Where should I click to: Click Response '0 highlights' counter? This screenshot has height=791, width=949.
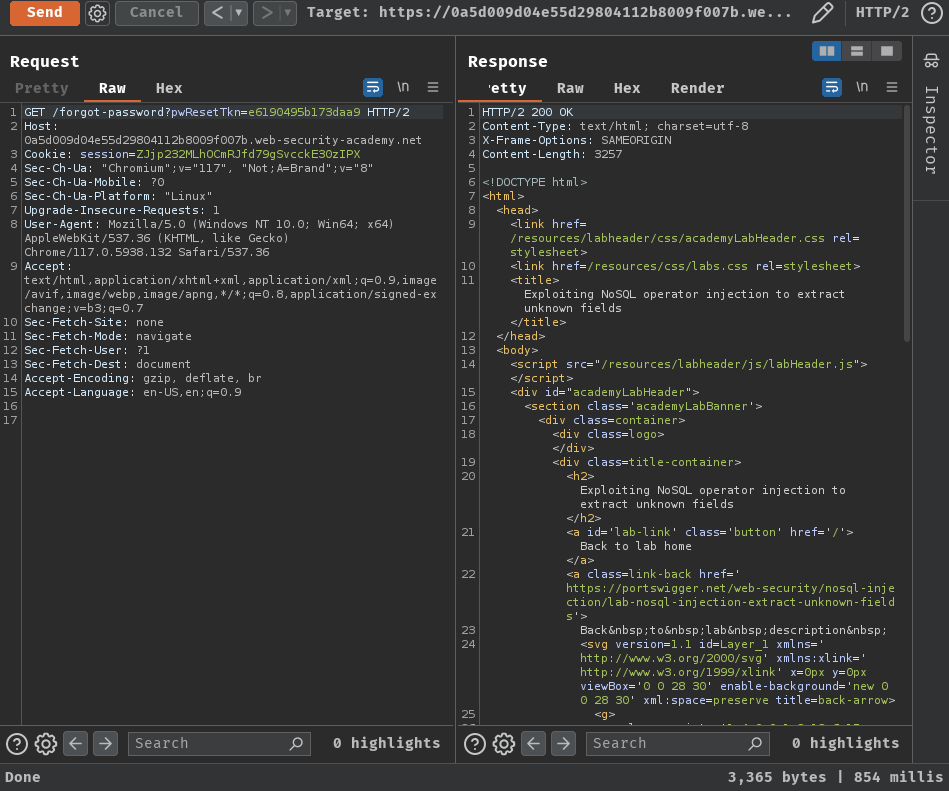pyautogui.click(x=846, y=743)
